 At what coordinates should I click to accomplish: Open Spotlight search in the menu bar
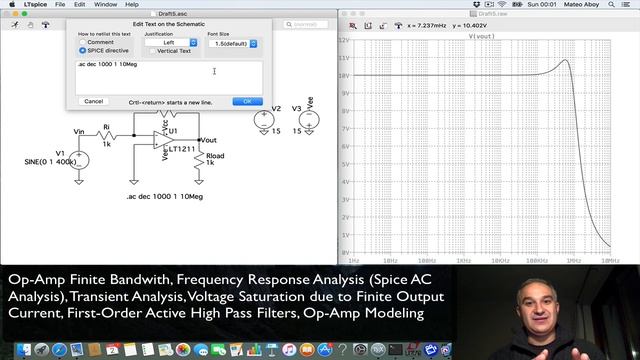(611, 4)
